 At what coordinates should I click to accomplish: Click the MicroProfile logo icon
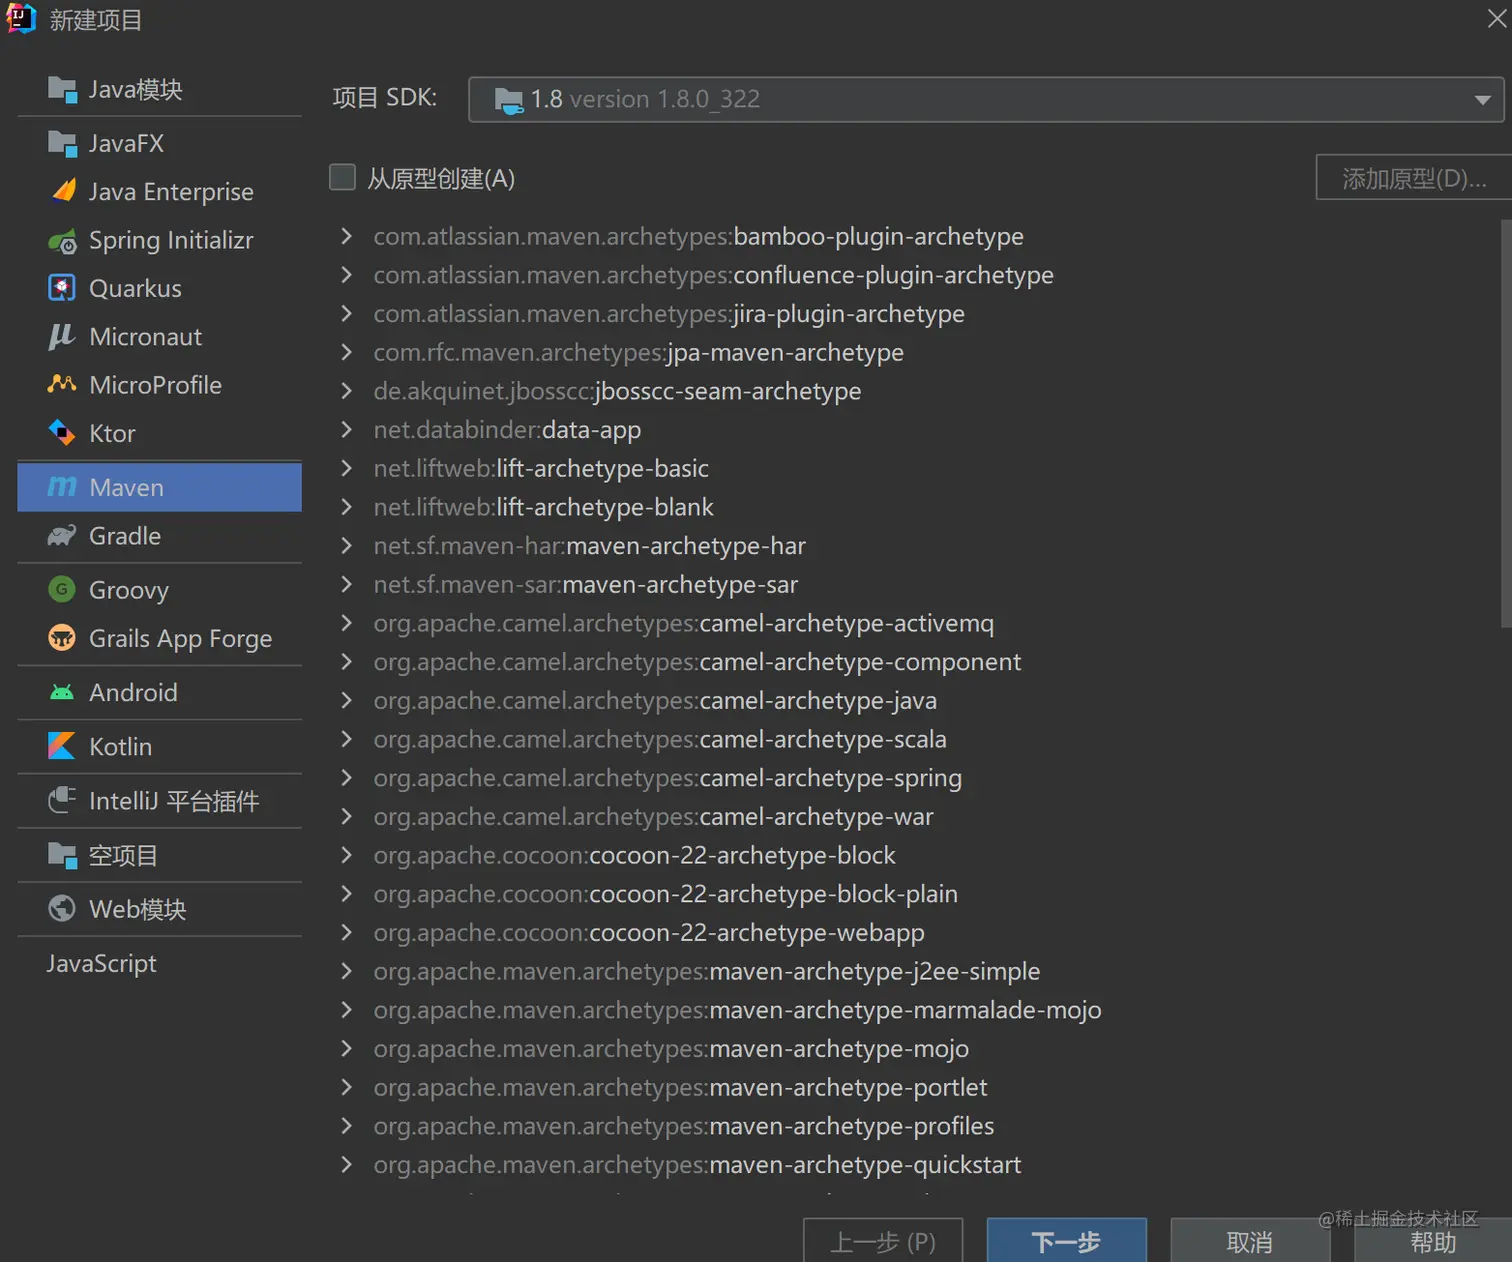62,385
